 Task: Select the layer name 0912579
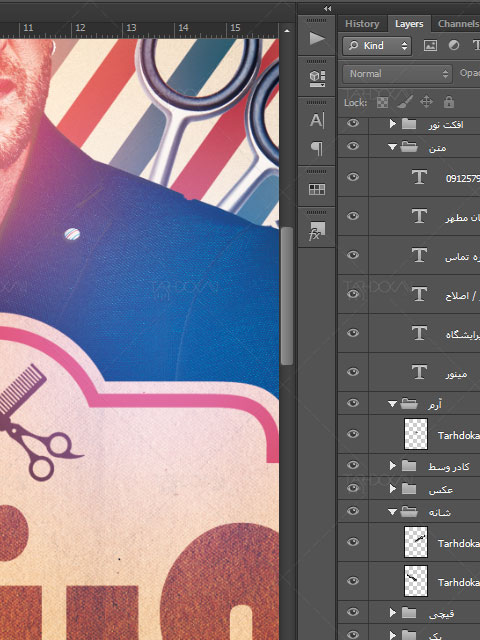[463, 179]
